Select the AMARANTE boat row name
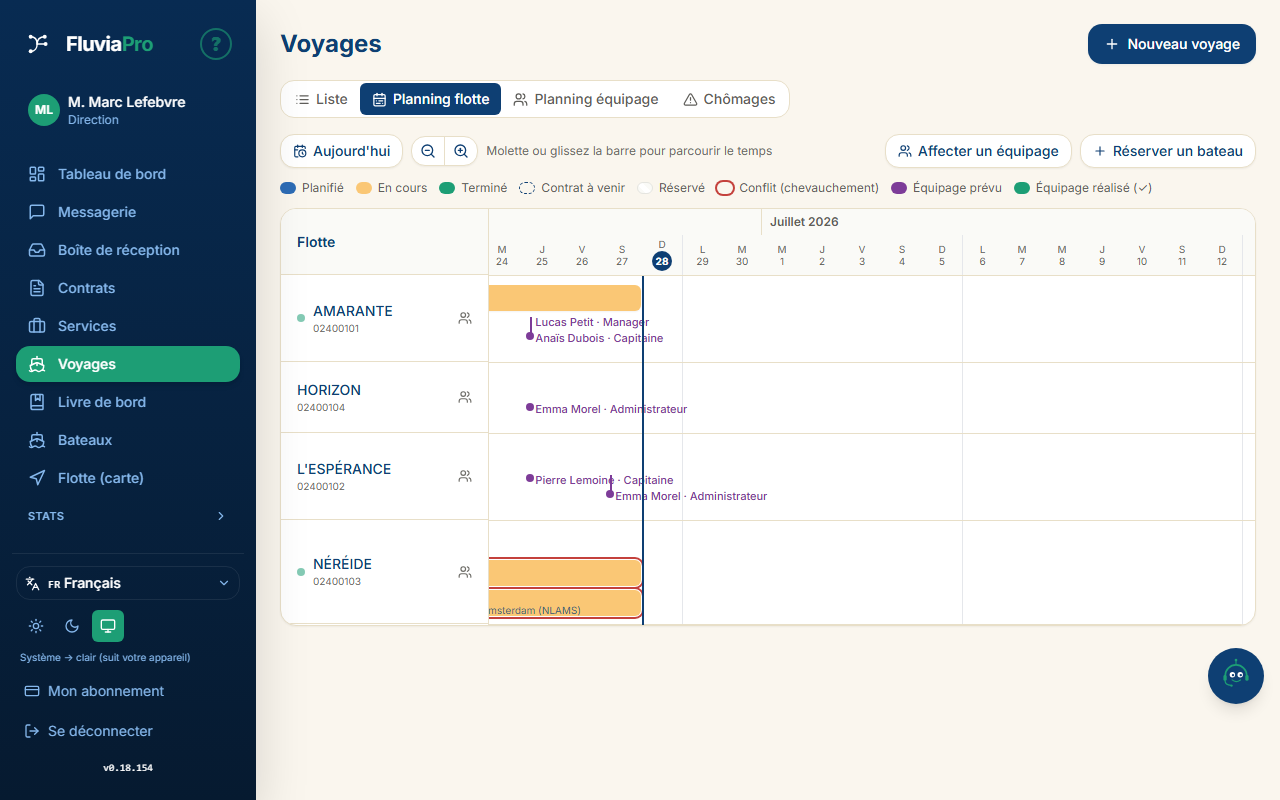The image size is (1280, 800). pyautogui.click(x=353, y=311)
